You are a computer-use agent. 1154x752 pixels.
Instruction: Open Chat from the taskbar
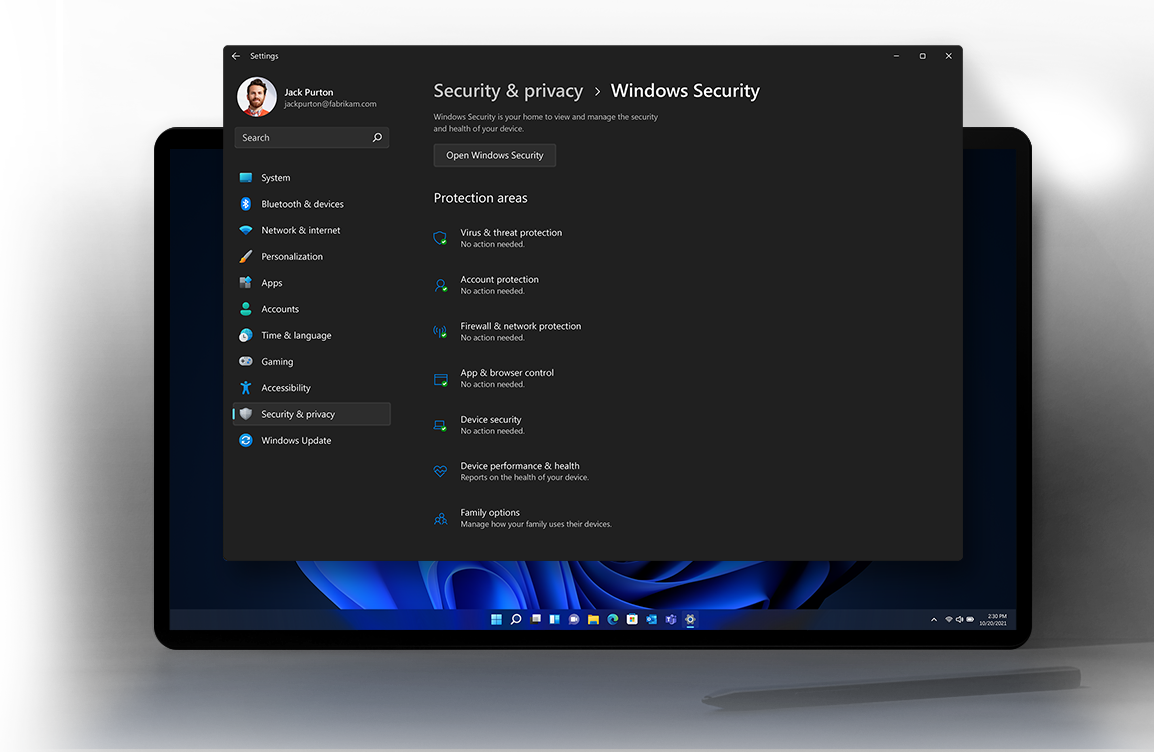(x=574, y=620)
